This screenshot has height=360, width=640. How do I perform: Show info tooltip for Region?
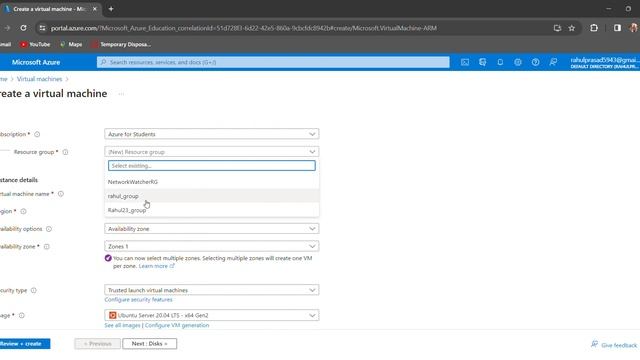[x=23, y=211]
